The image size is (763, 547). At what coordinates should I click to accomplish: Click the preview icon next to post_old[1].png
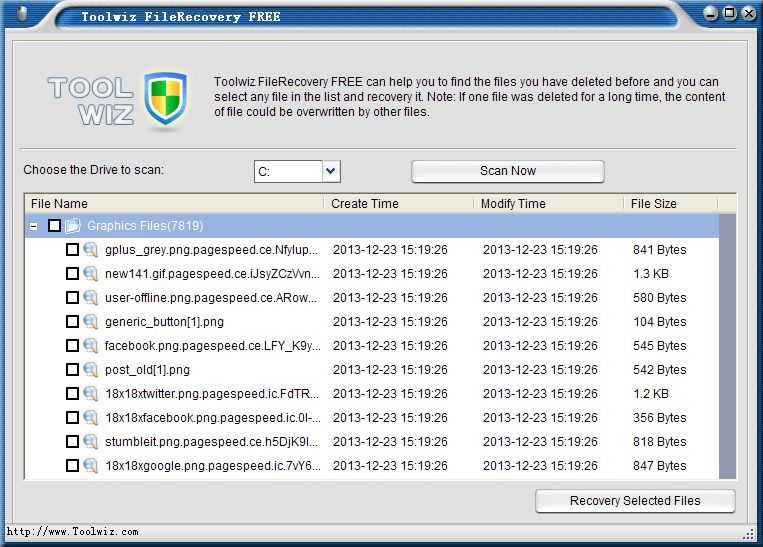click(90, 370)
